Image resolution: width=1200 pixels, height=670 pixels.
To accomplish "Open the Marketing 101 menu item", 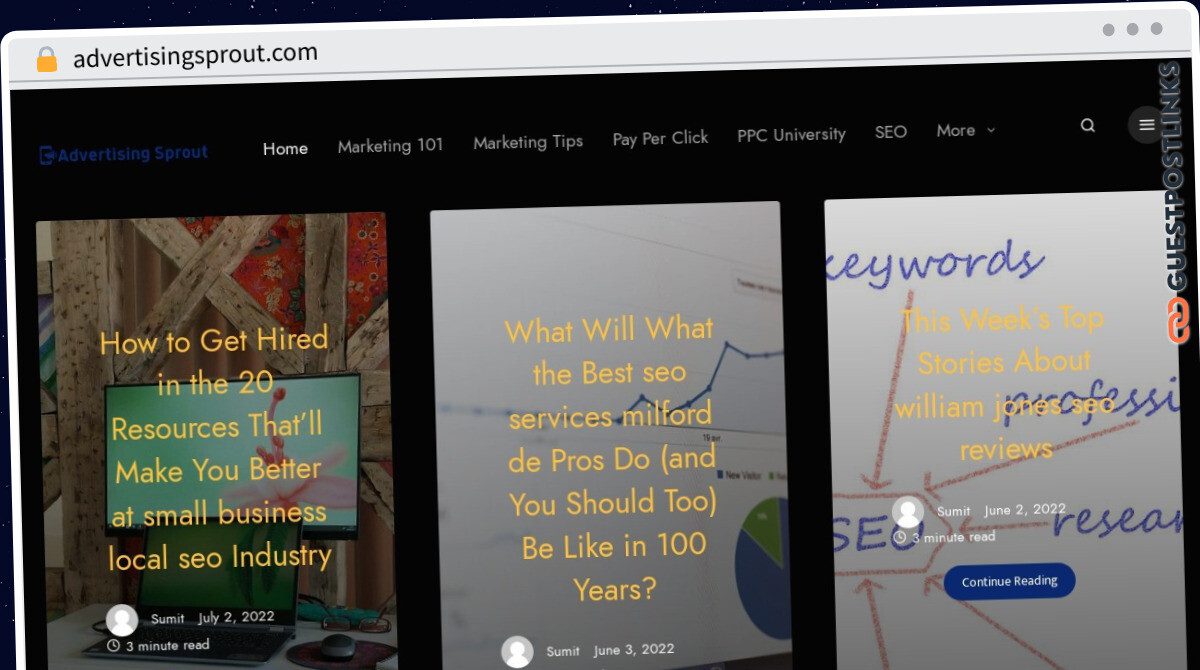I will tap(390, 145).
